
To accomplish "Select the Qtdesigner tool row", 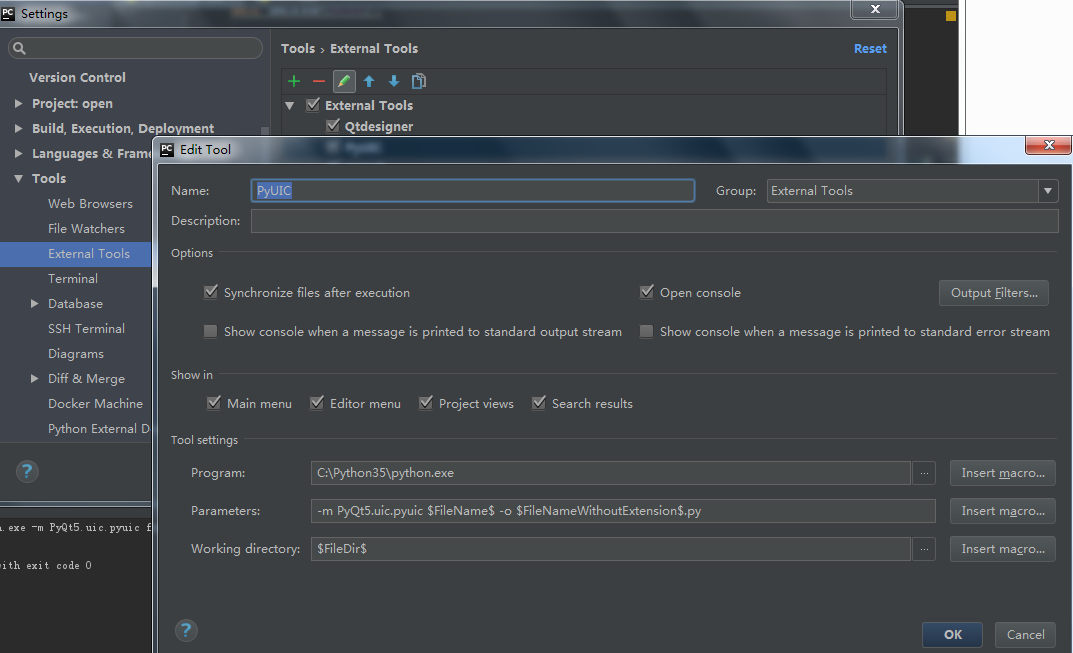I will point(378,127).
